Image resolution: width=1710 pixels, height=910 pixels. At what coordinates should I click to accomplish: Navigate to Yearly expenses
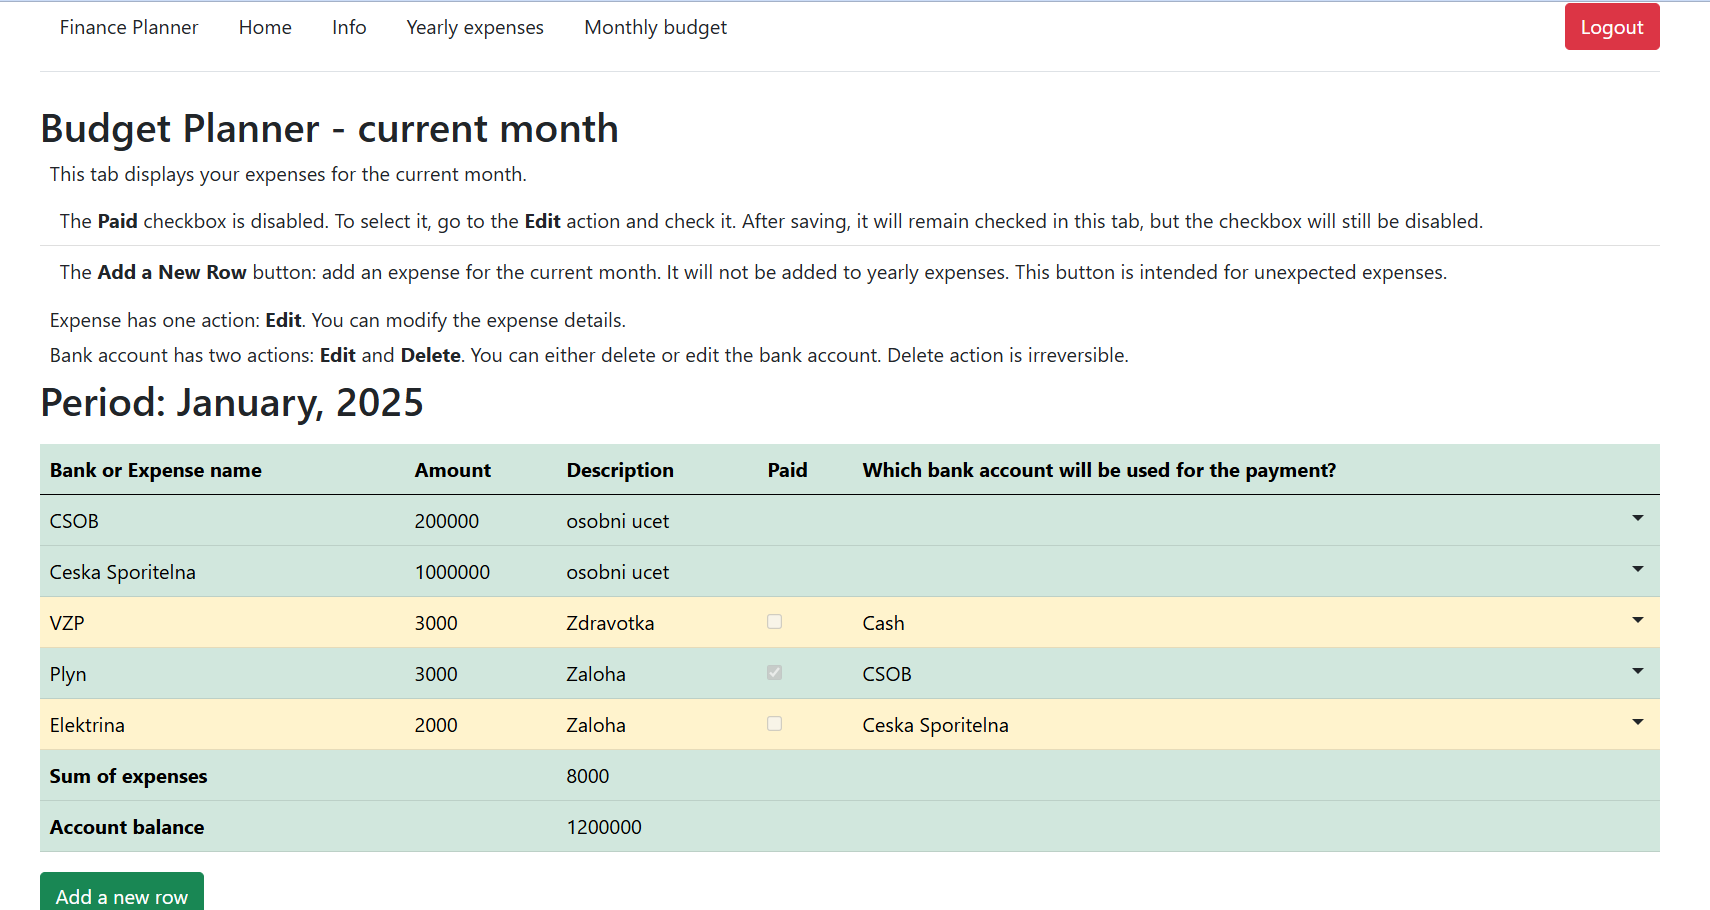[x=475, y=28]
